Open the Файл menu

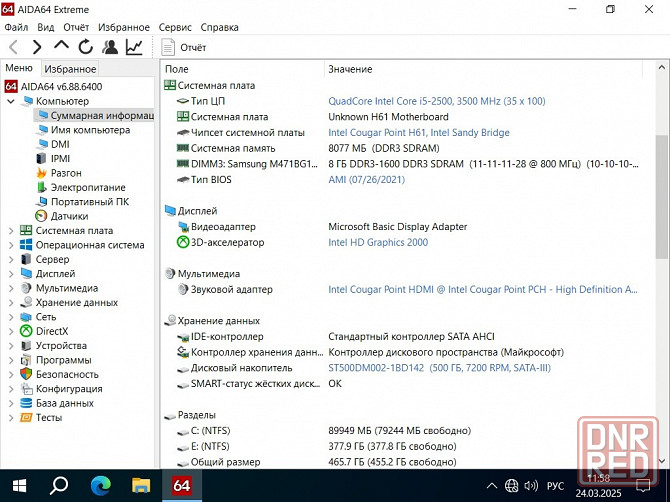coord(16,27)
